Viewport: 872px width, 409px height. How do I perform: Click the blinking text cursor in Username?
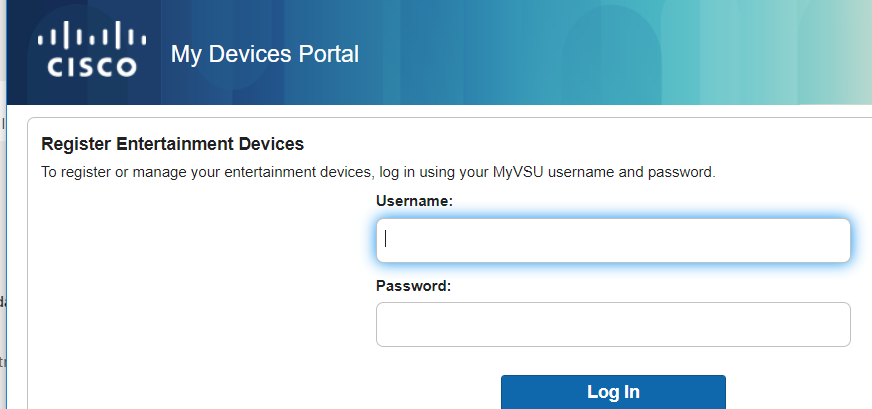pos(386,239)
